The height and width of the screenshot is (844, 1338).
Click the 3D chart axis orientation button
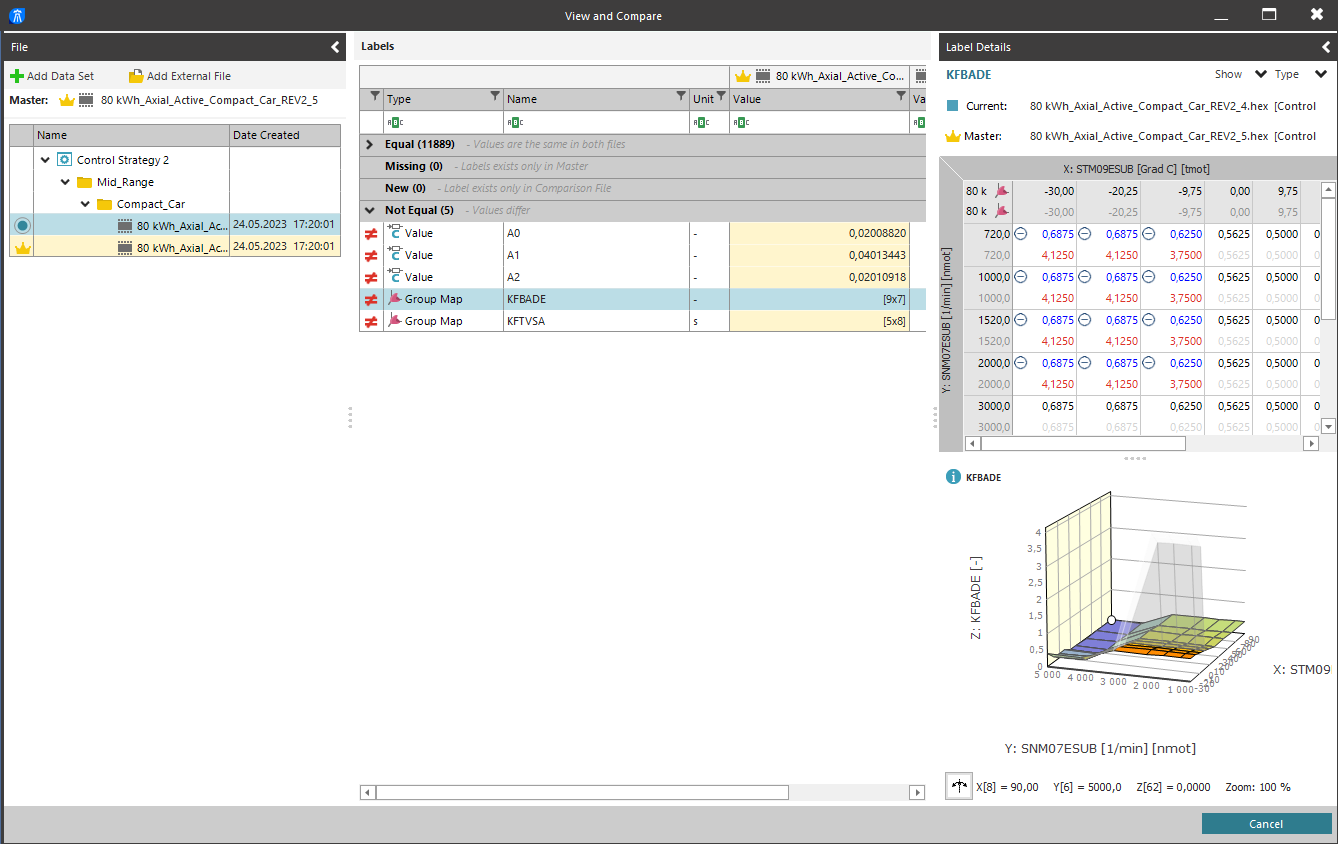pyautogui.click(x=959, y=786)
